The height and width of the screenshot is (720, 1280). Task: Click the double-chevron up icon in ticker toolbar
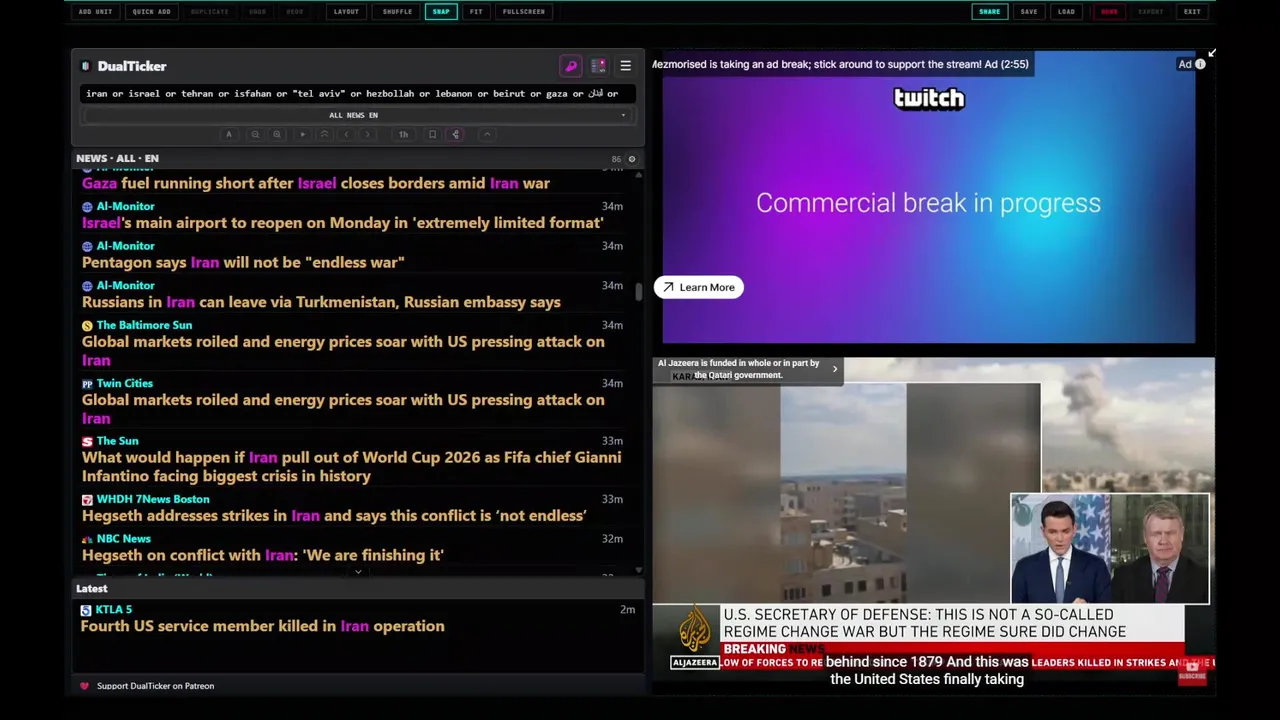coord(324,134)
